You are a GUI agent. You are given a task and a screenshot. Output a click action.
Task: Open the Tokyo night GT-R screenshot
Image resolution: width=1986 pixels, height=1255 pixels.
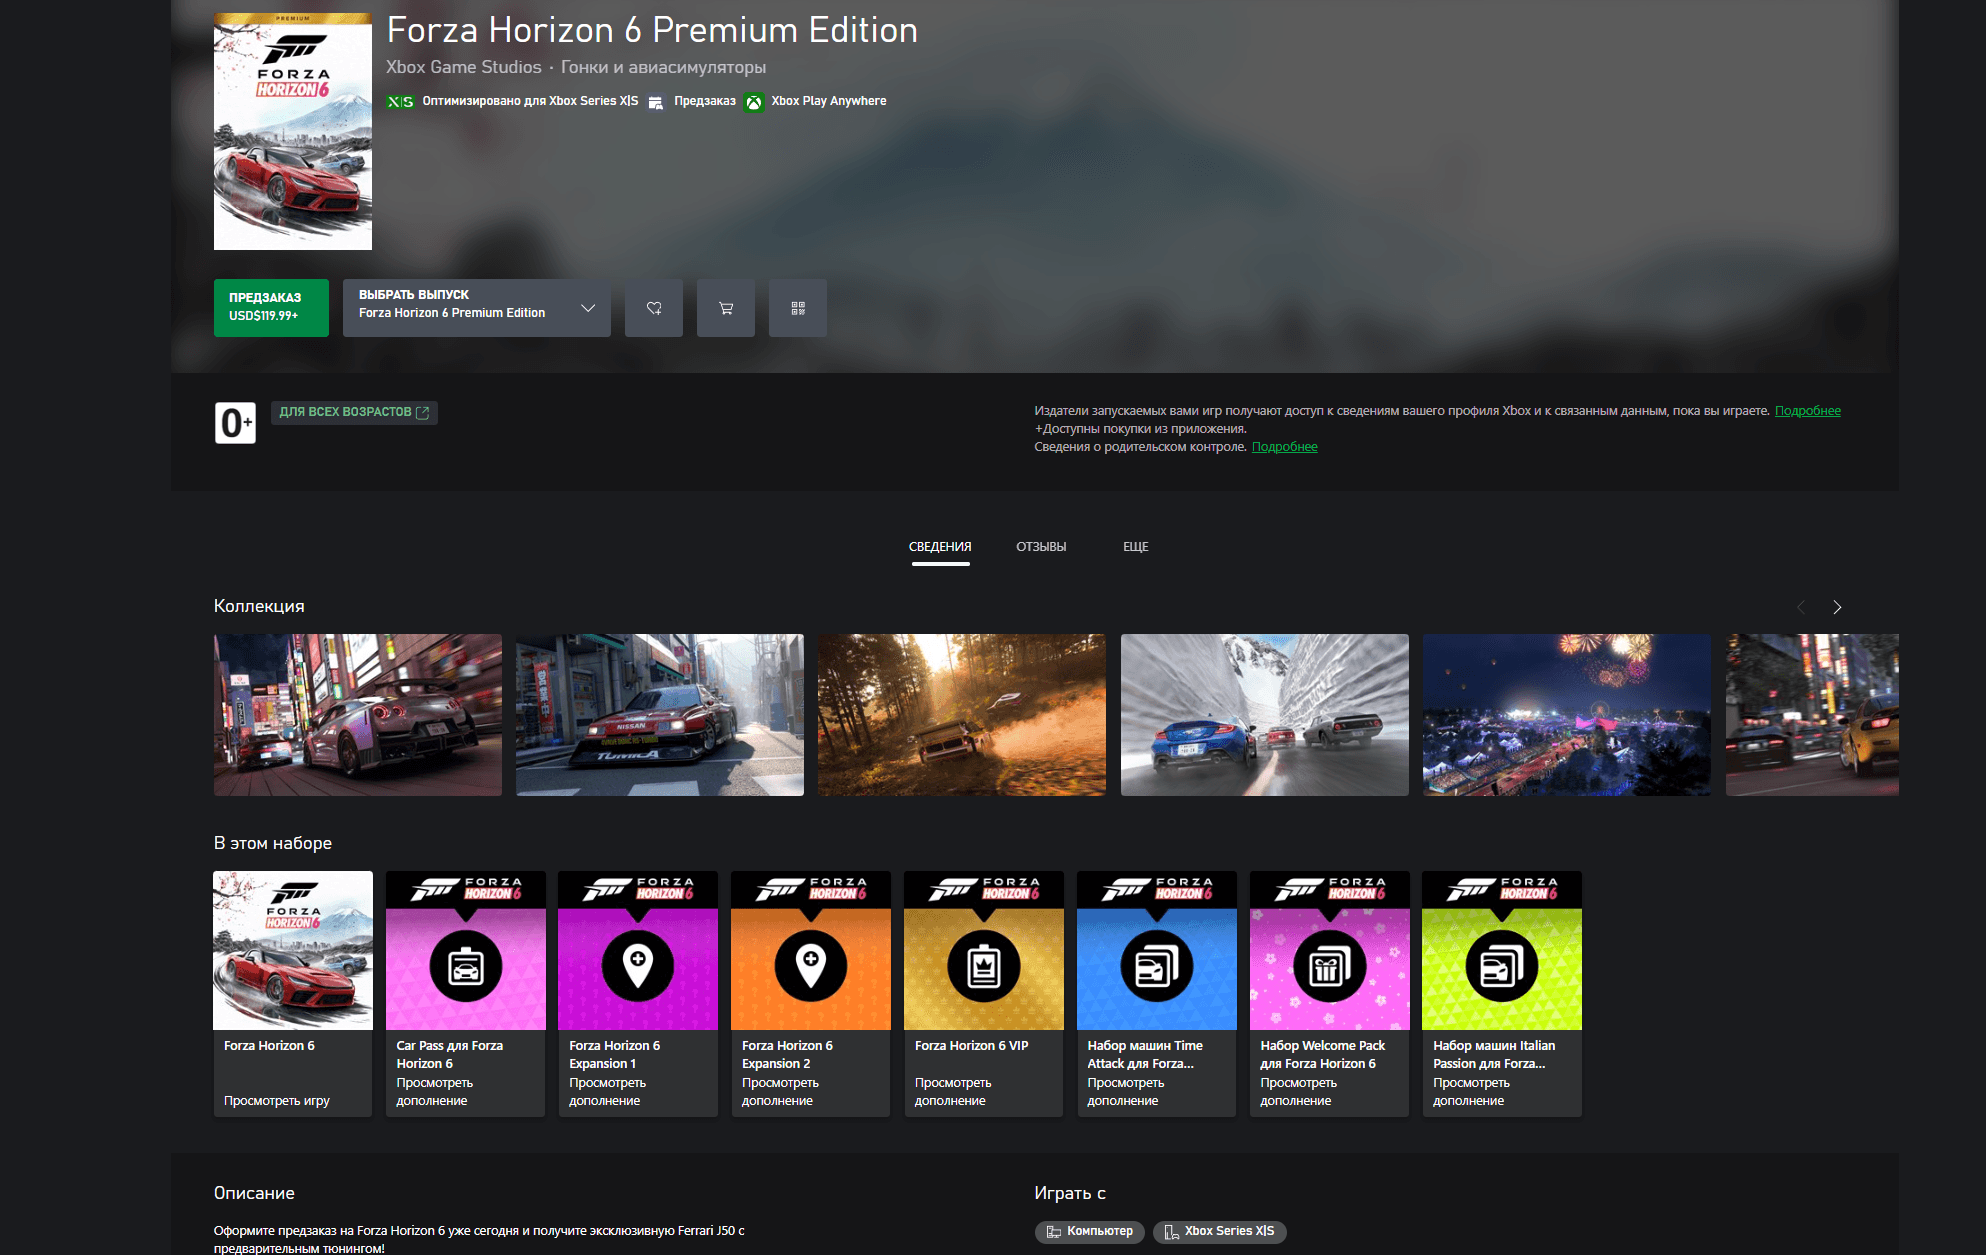click(x=358, y=715)
